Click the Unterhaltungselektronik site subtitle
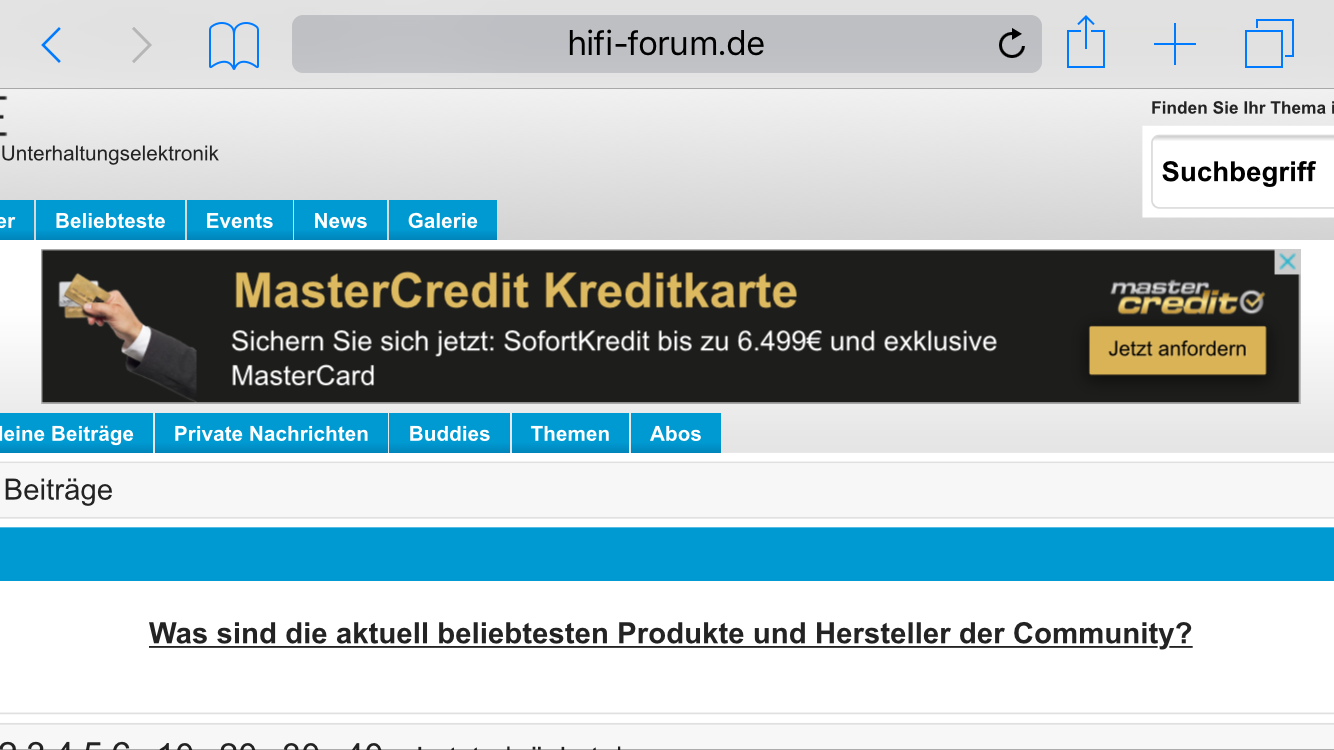Screen dimensions: 1334x750 pos(110,154)
